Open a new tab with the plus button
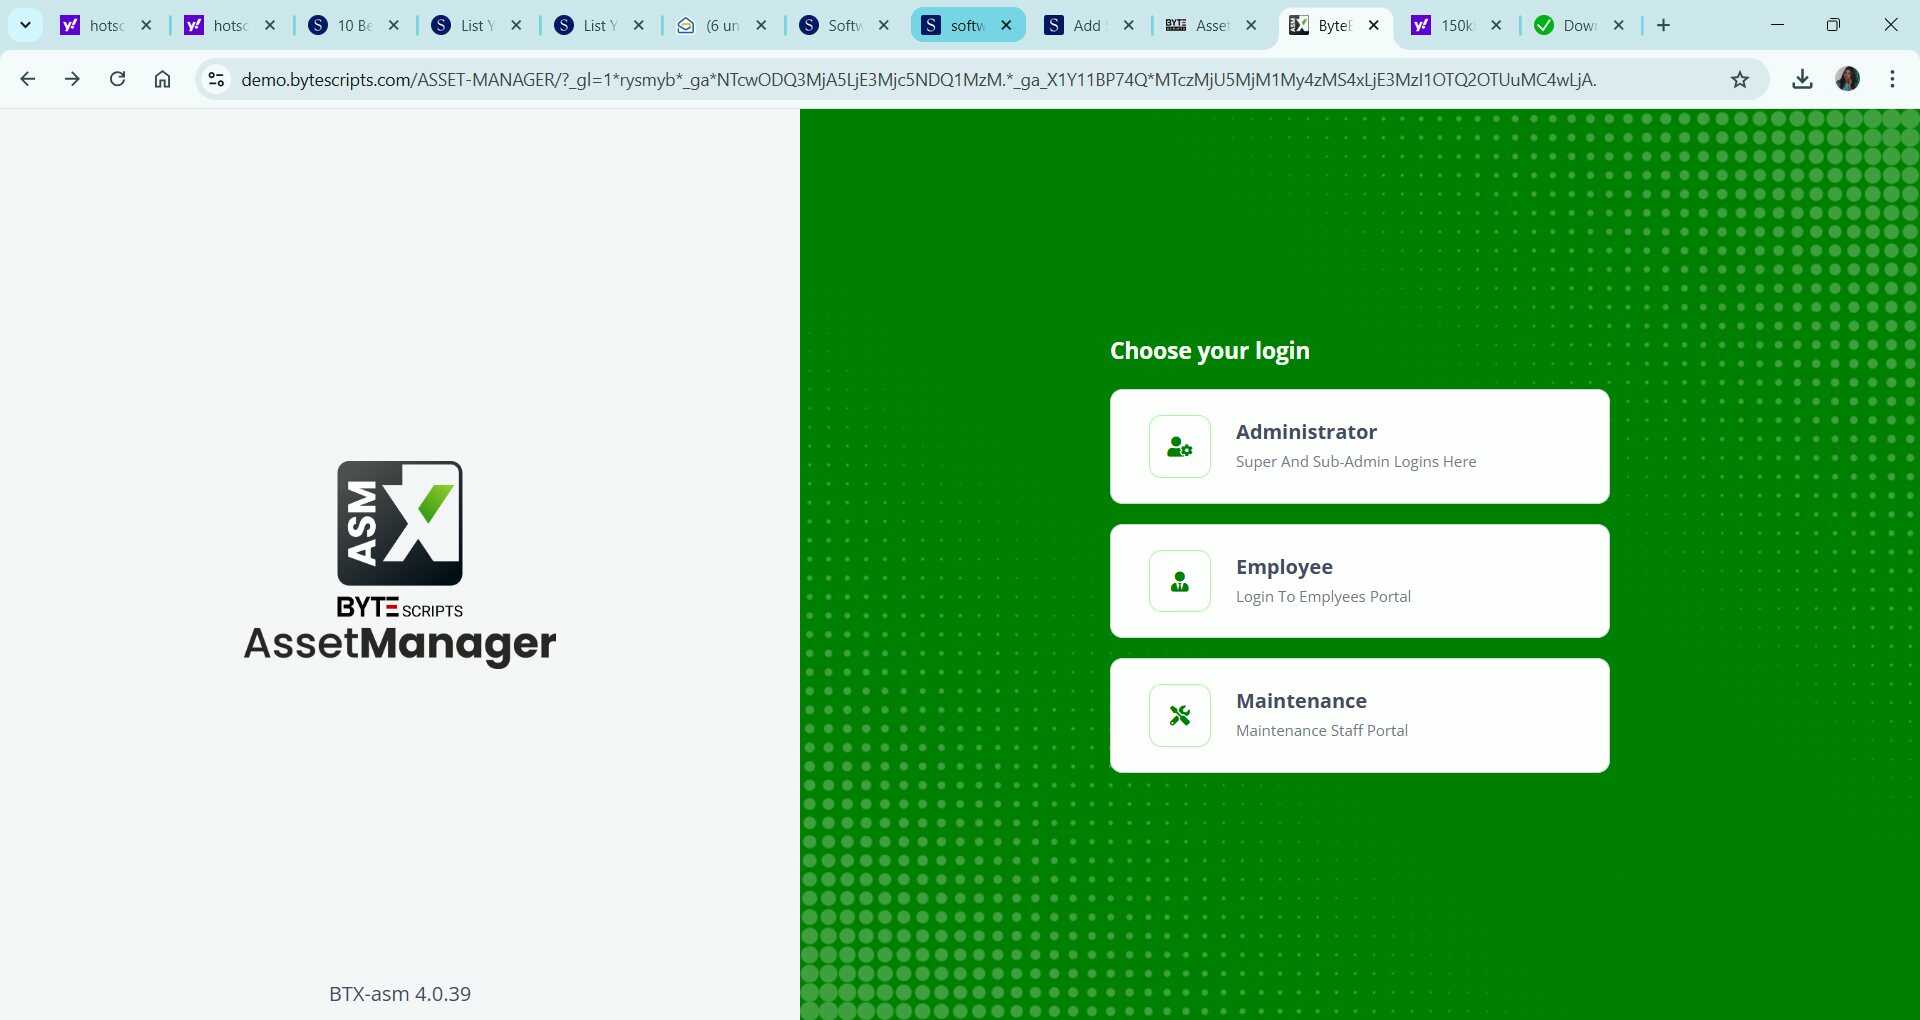 point(1663,25)
